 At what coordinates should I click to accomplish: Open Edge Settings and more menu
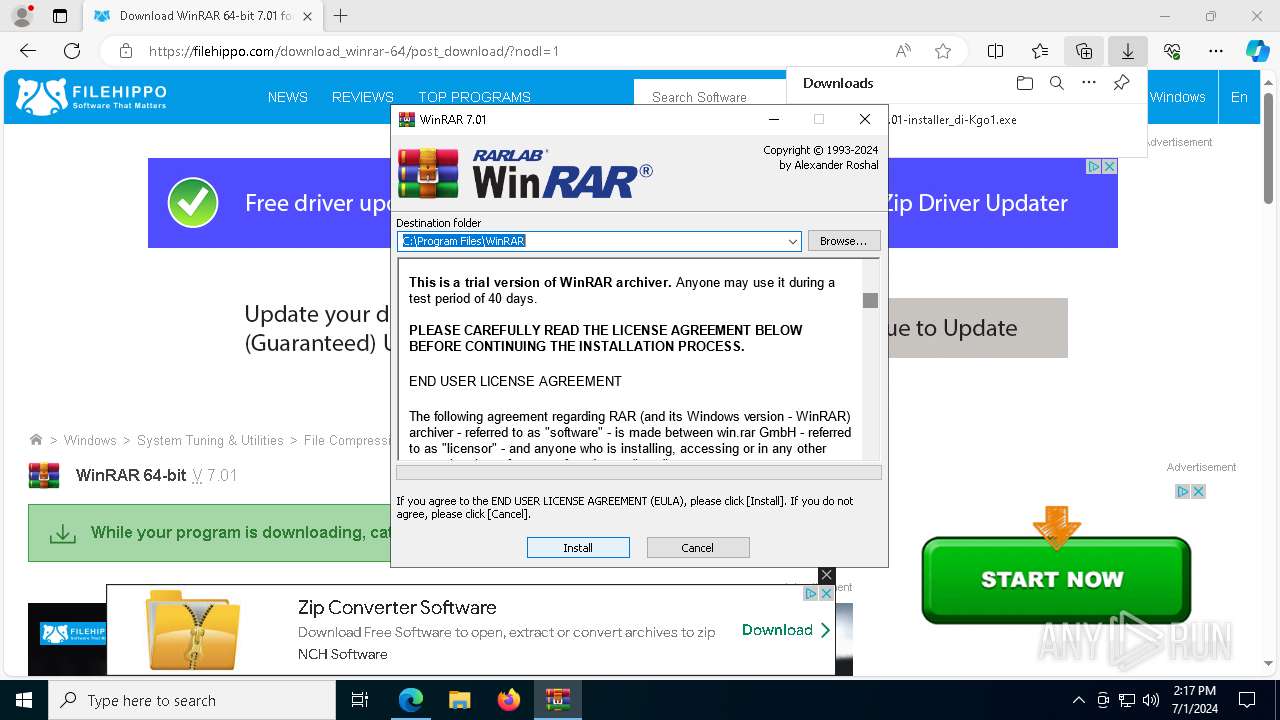[x=1216, y=51]
